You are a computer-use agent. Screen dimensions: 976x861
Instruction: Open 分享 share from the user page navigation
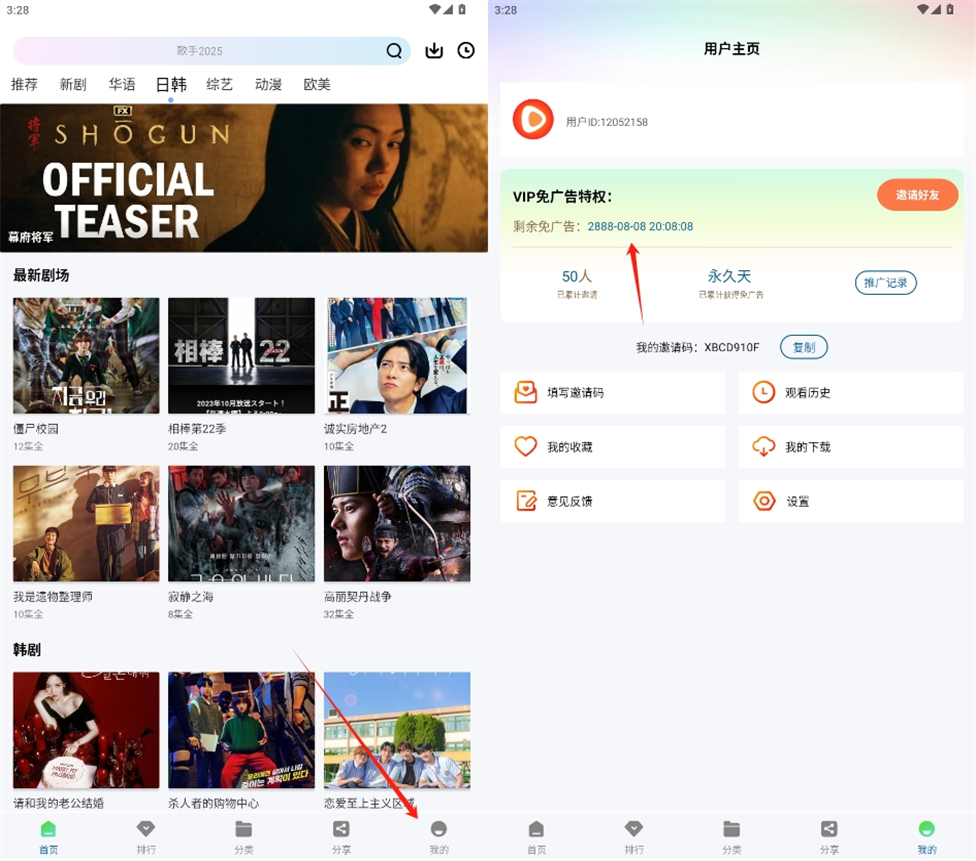[829, 836]
